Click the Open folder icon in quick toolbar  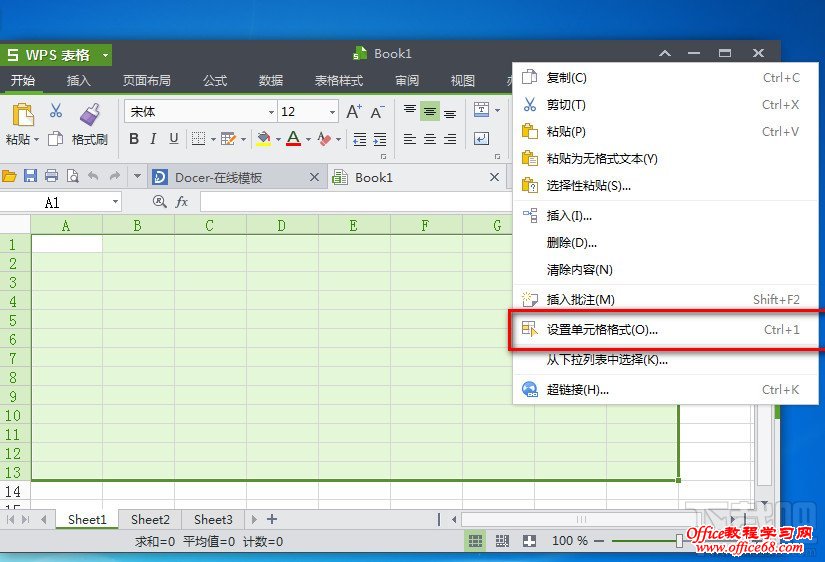point(10,177)
